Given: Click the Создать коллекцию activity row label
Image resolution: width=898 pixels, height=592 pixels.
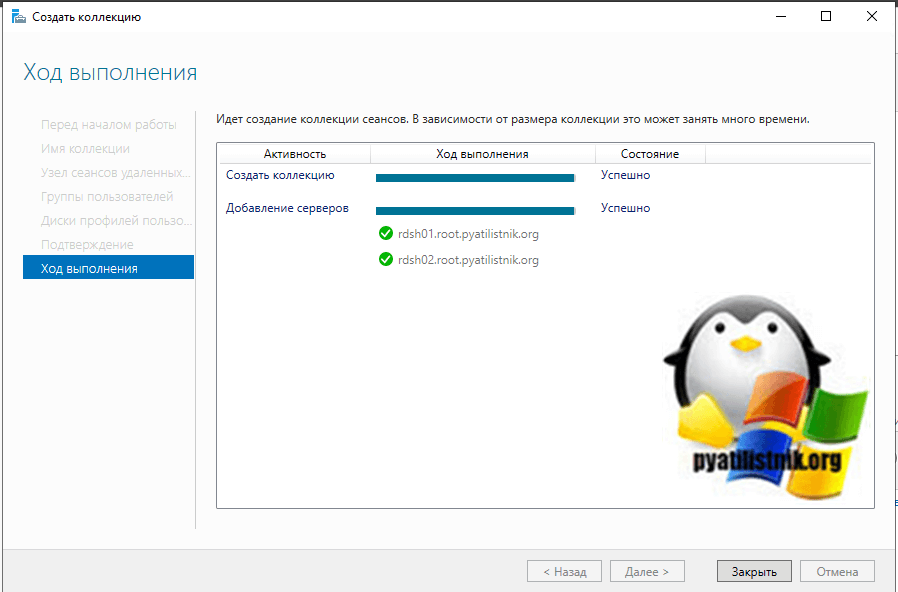Looking at the screenshot, I should pyautogui.click(x=280, y=175).
